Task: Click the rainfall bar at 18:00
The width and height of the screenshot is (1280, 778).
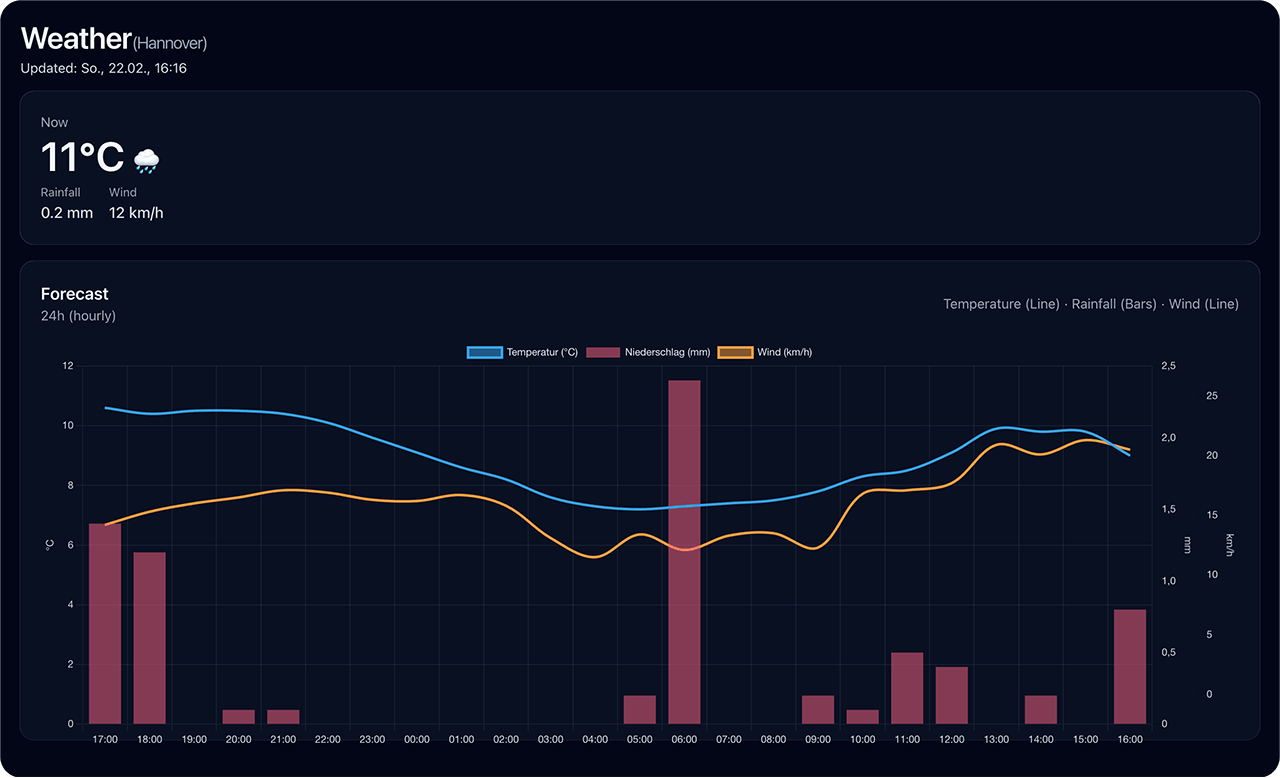Action: point(149,637)
